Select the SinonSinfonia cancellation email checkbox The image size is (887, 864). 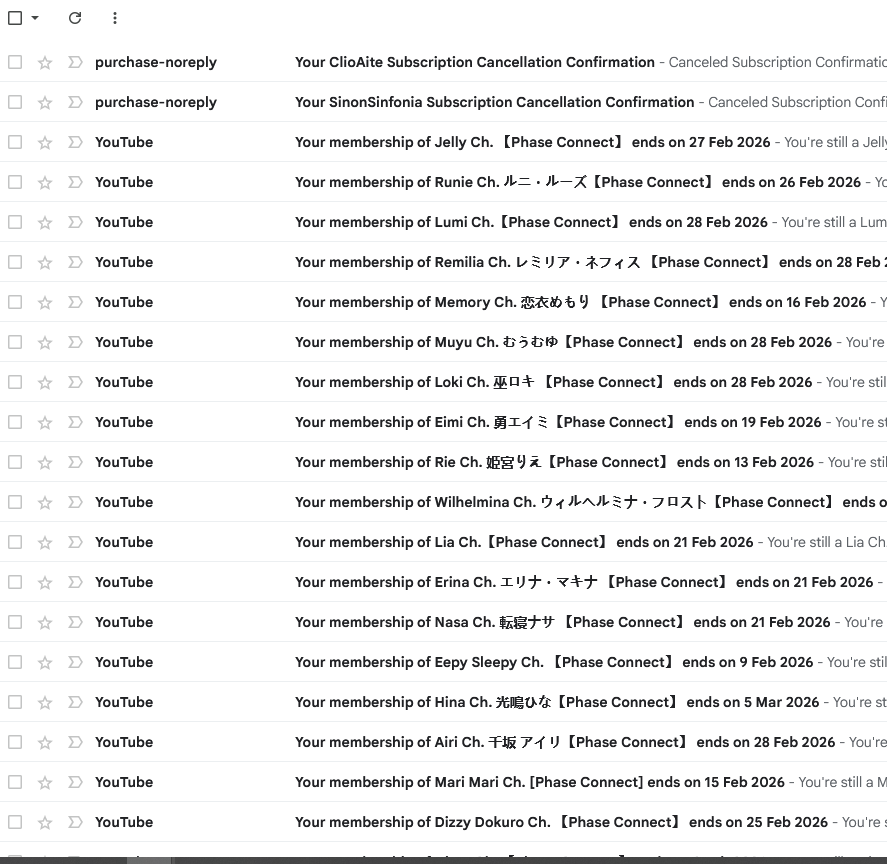click(x=15, y=102)
